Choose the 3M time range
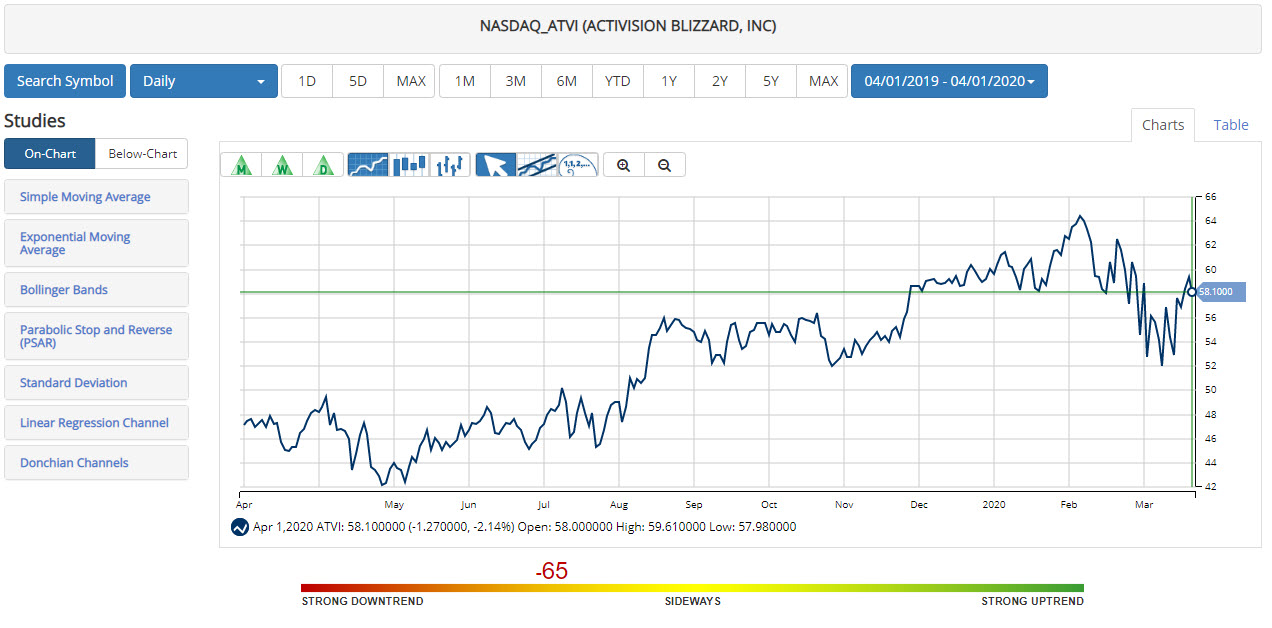1272x628 pixels. tap(516, 81)
